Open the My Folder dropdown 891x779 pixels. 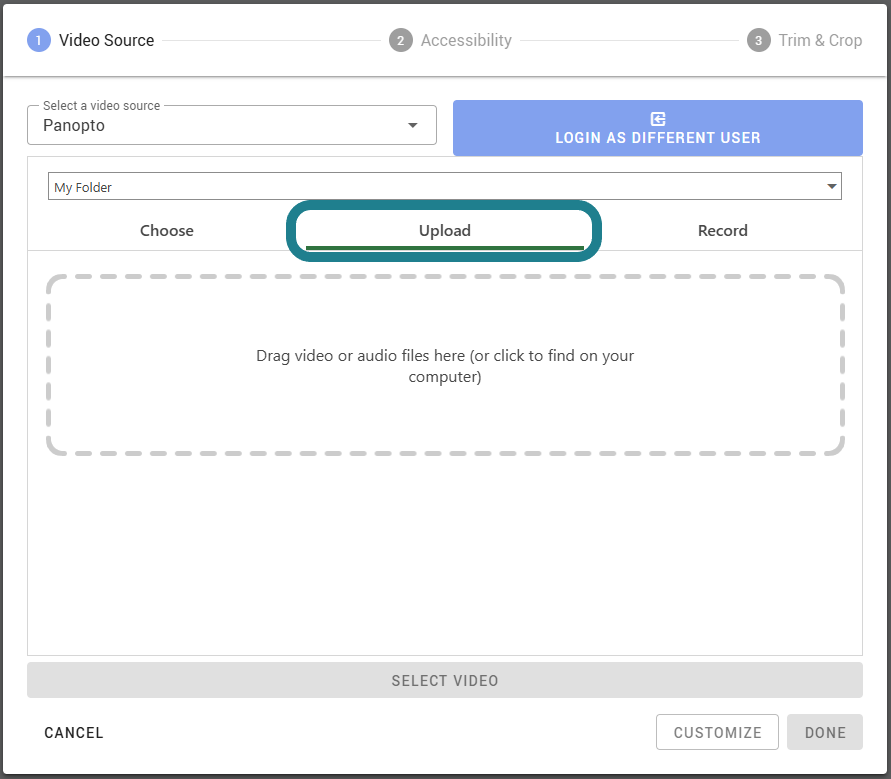pos(444,186)
